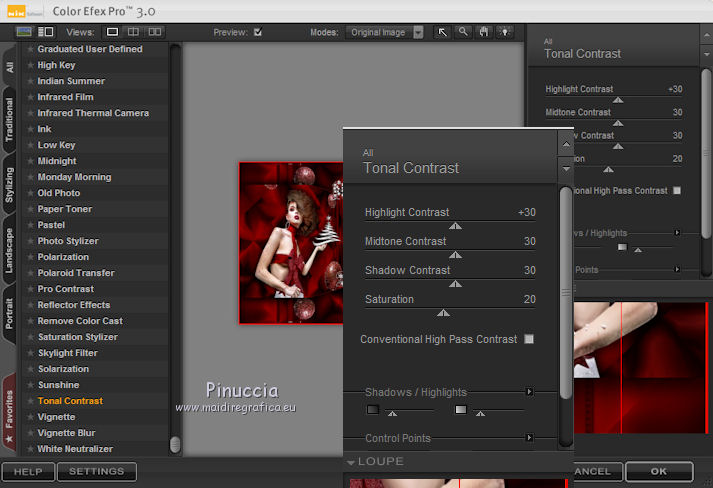Click the partly hidden Cancel button

tap(598, 472)
